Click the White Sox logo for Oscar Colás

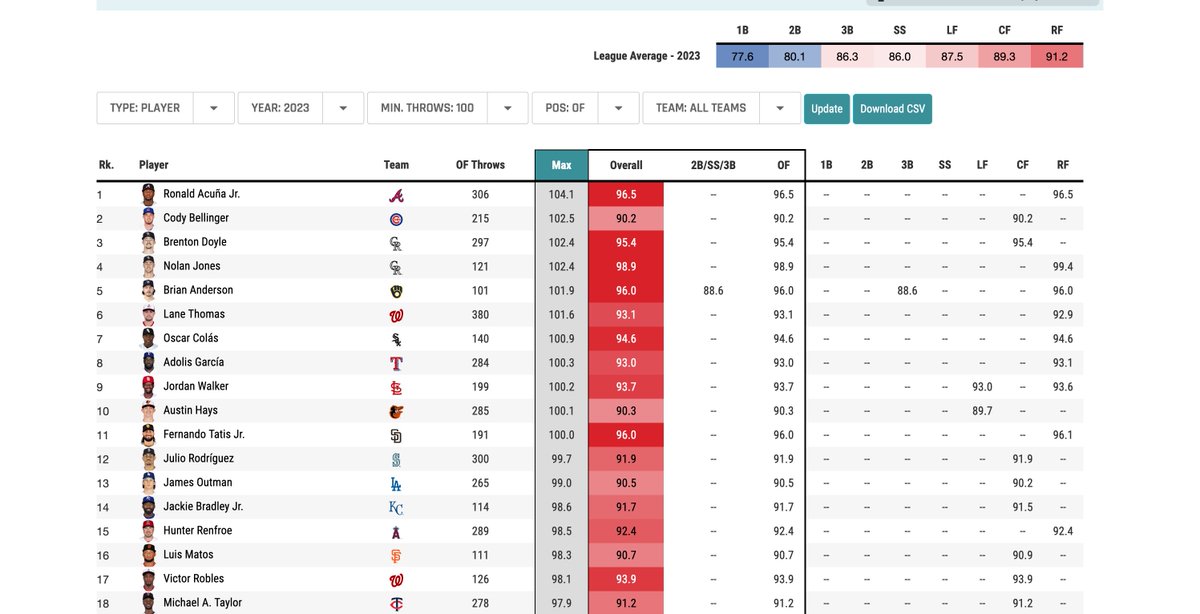[396, 339]
